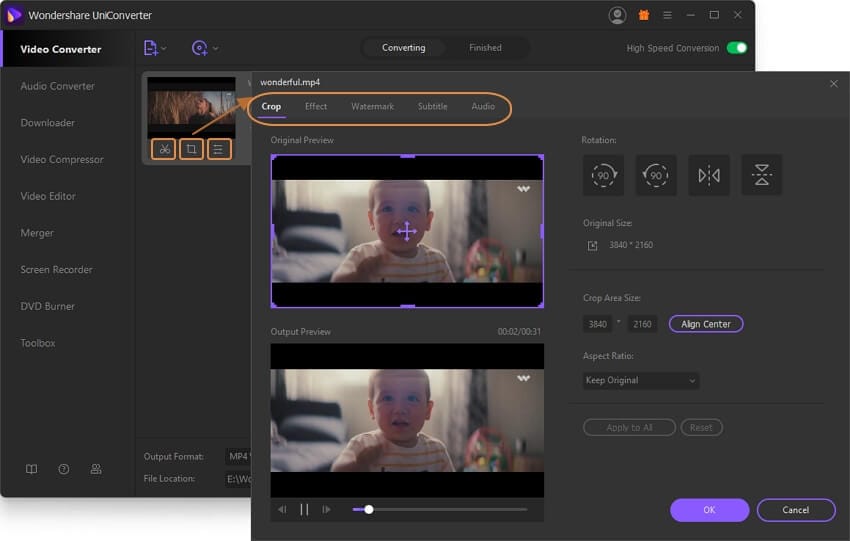The image size is (850, 541).
Task: Click the Output Format MP4 field
Action: (x=238, y=456)
